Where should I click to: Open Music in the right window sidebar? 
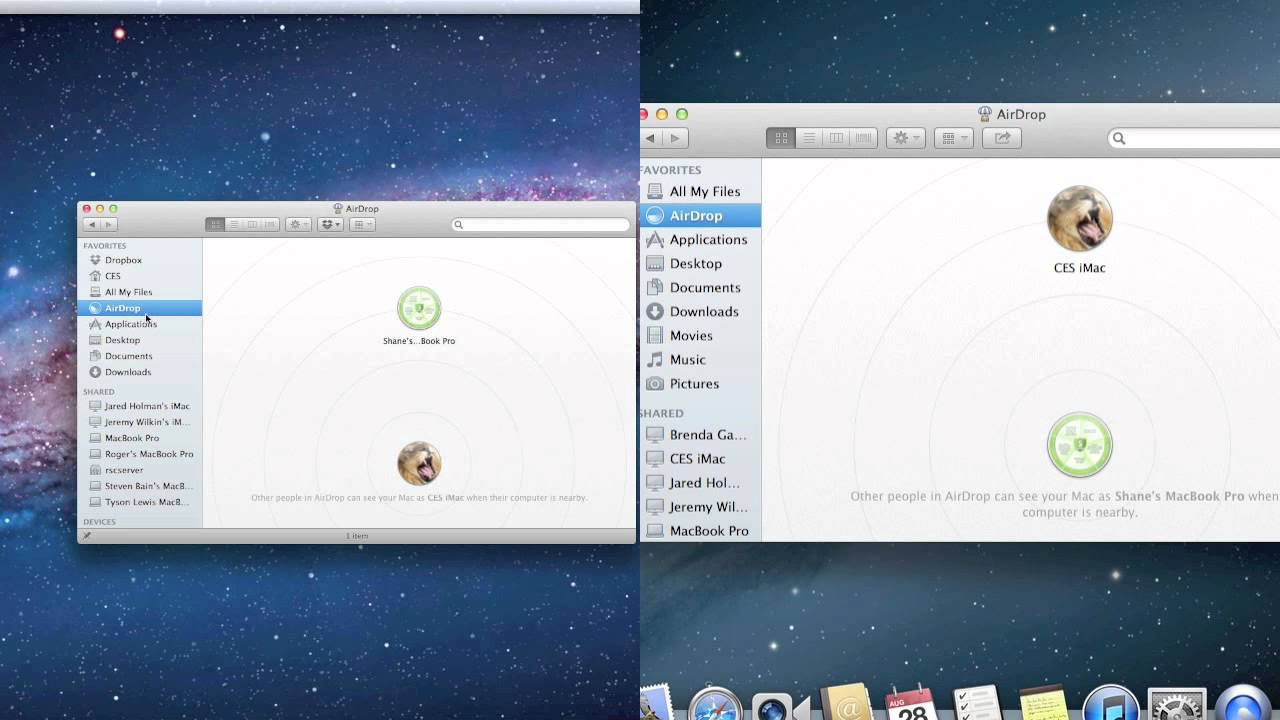tap(700, 359)
